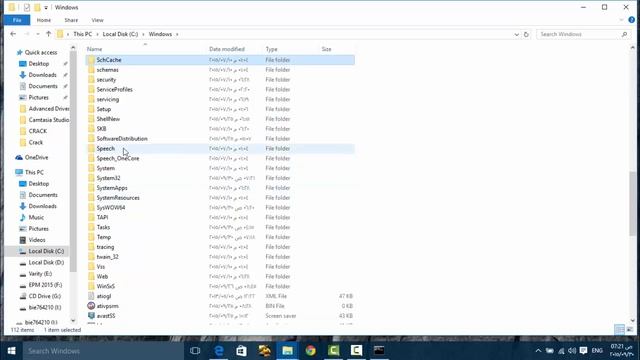Select the avastSS screen saver icon
The height and width of the screenshot is (360, 640).
click(x=91, y=316)
